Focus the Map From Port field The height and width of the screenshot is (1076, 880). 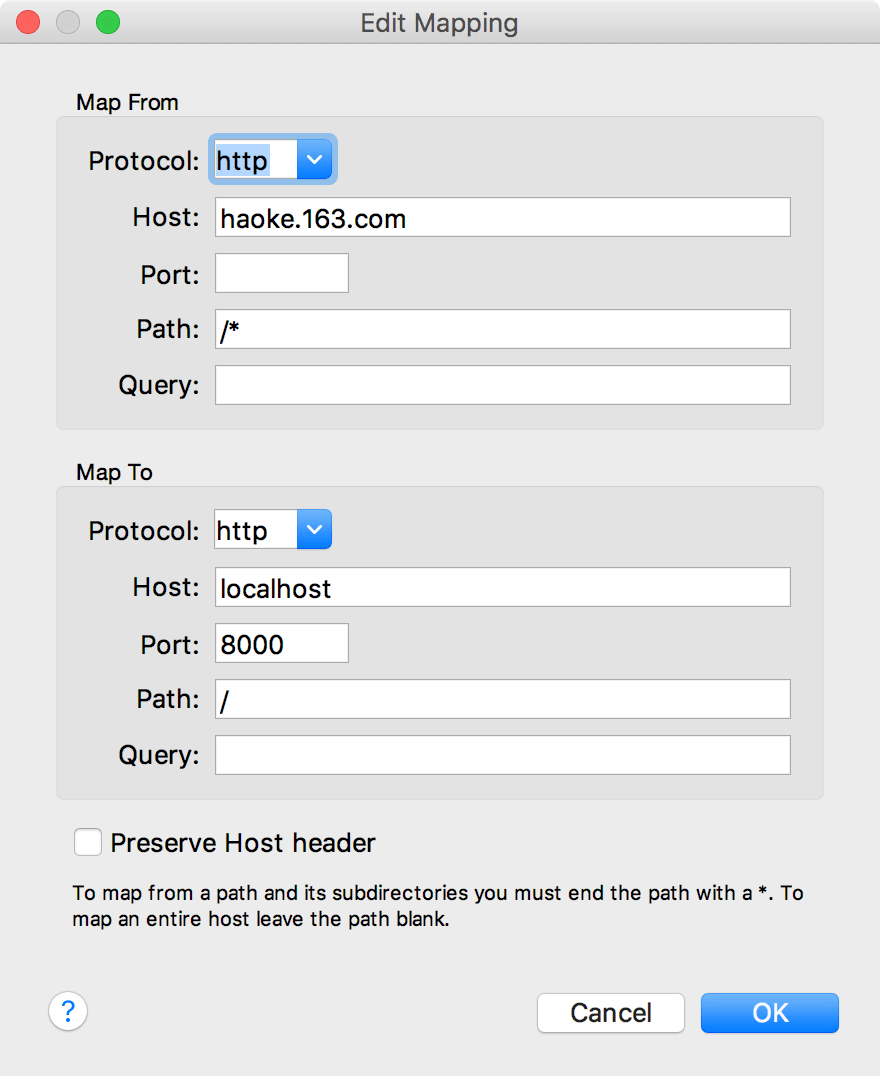pyautogui.click(x=282, y=274)
